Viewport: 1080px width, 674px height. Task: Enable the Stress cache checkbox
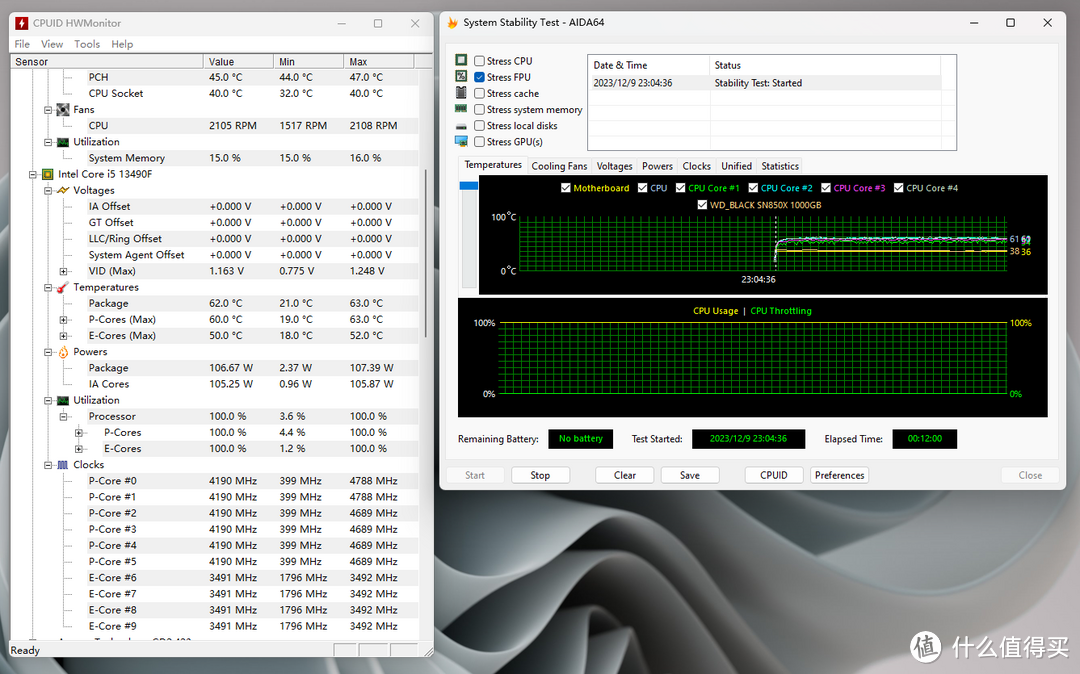click(479, 93)
